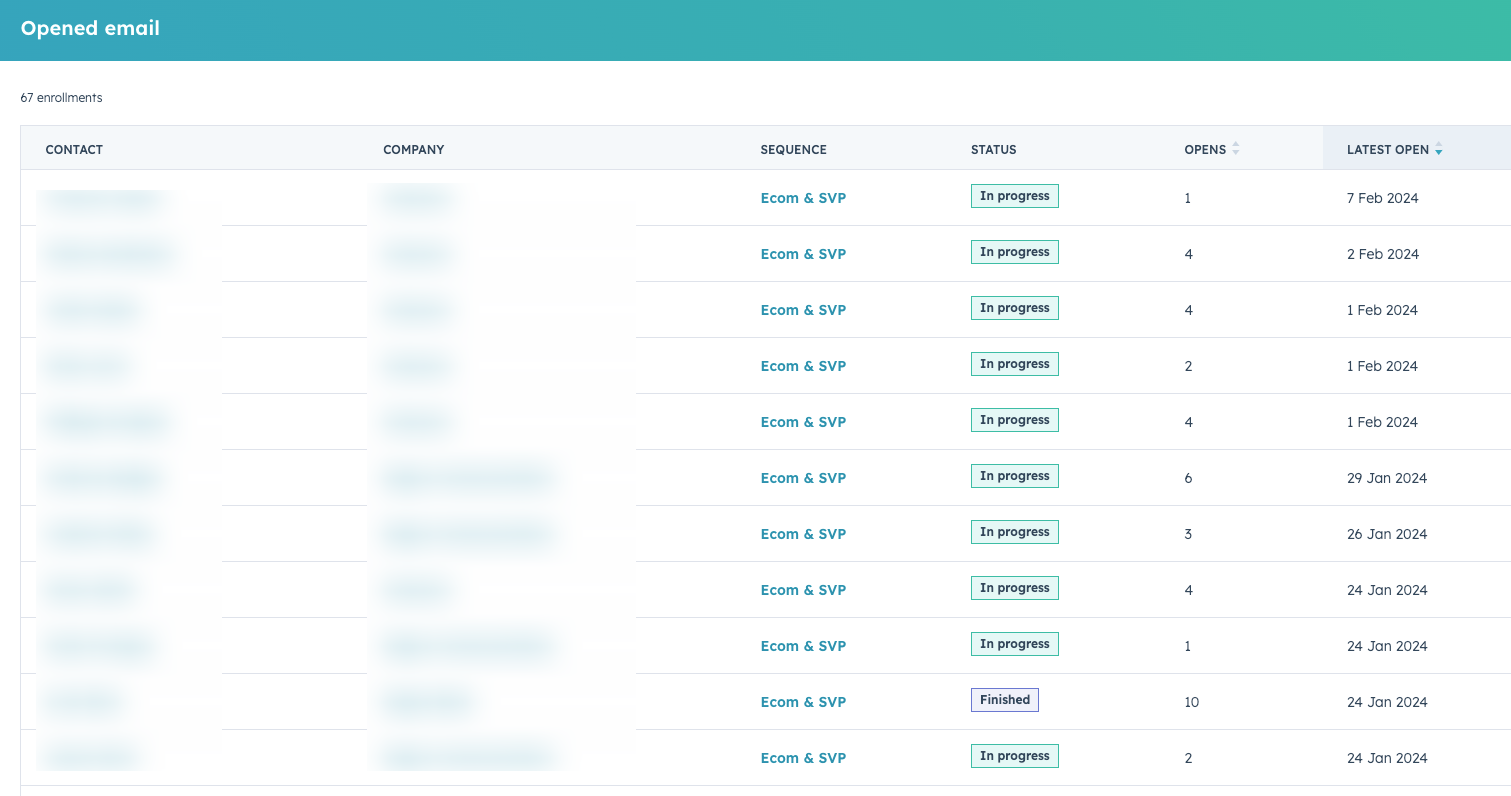This screenshot has width=1511, height=796.
Task: Sort the OPENS column descending using its down arrow
Action: 1236,153
